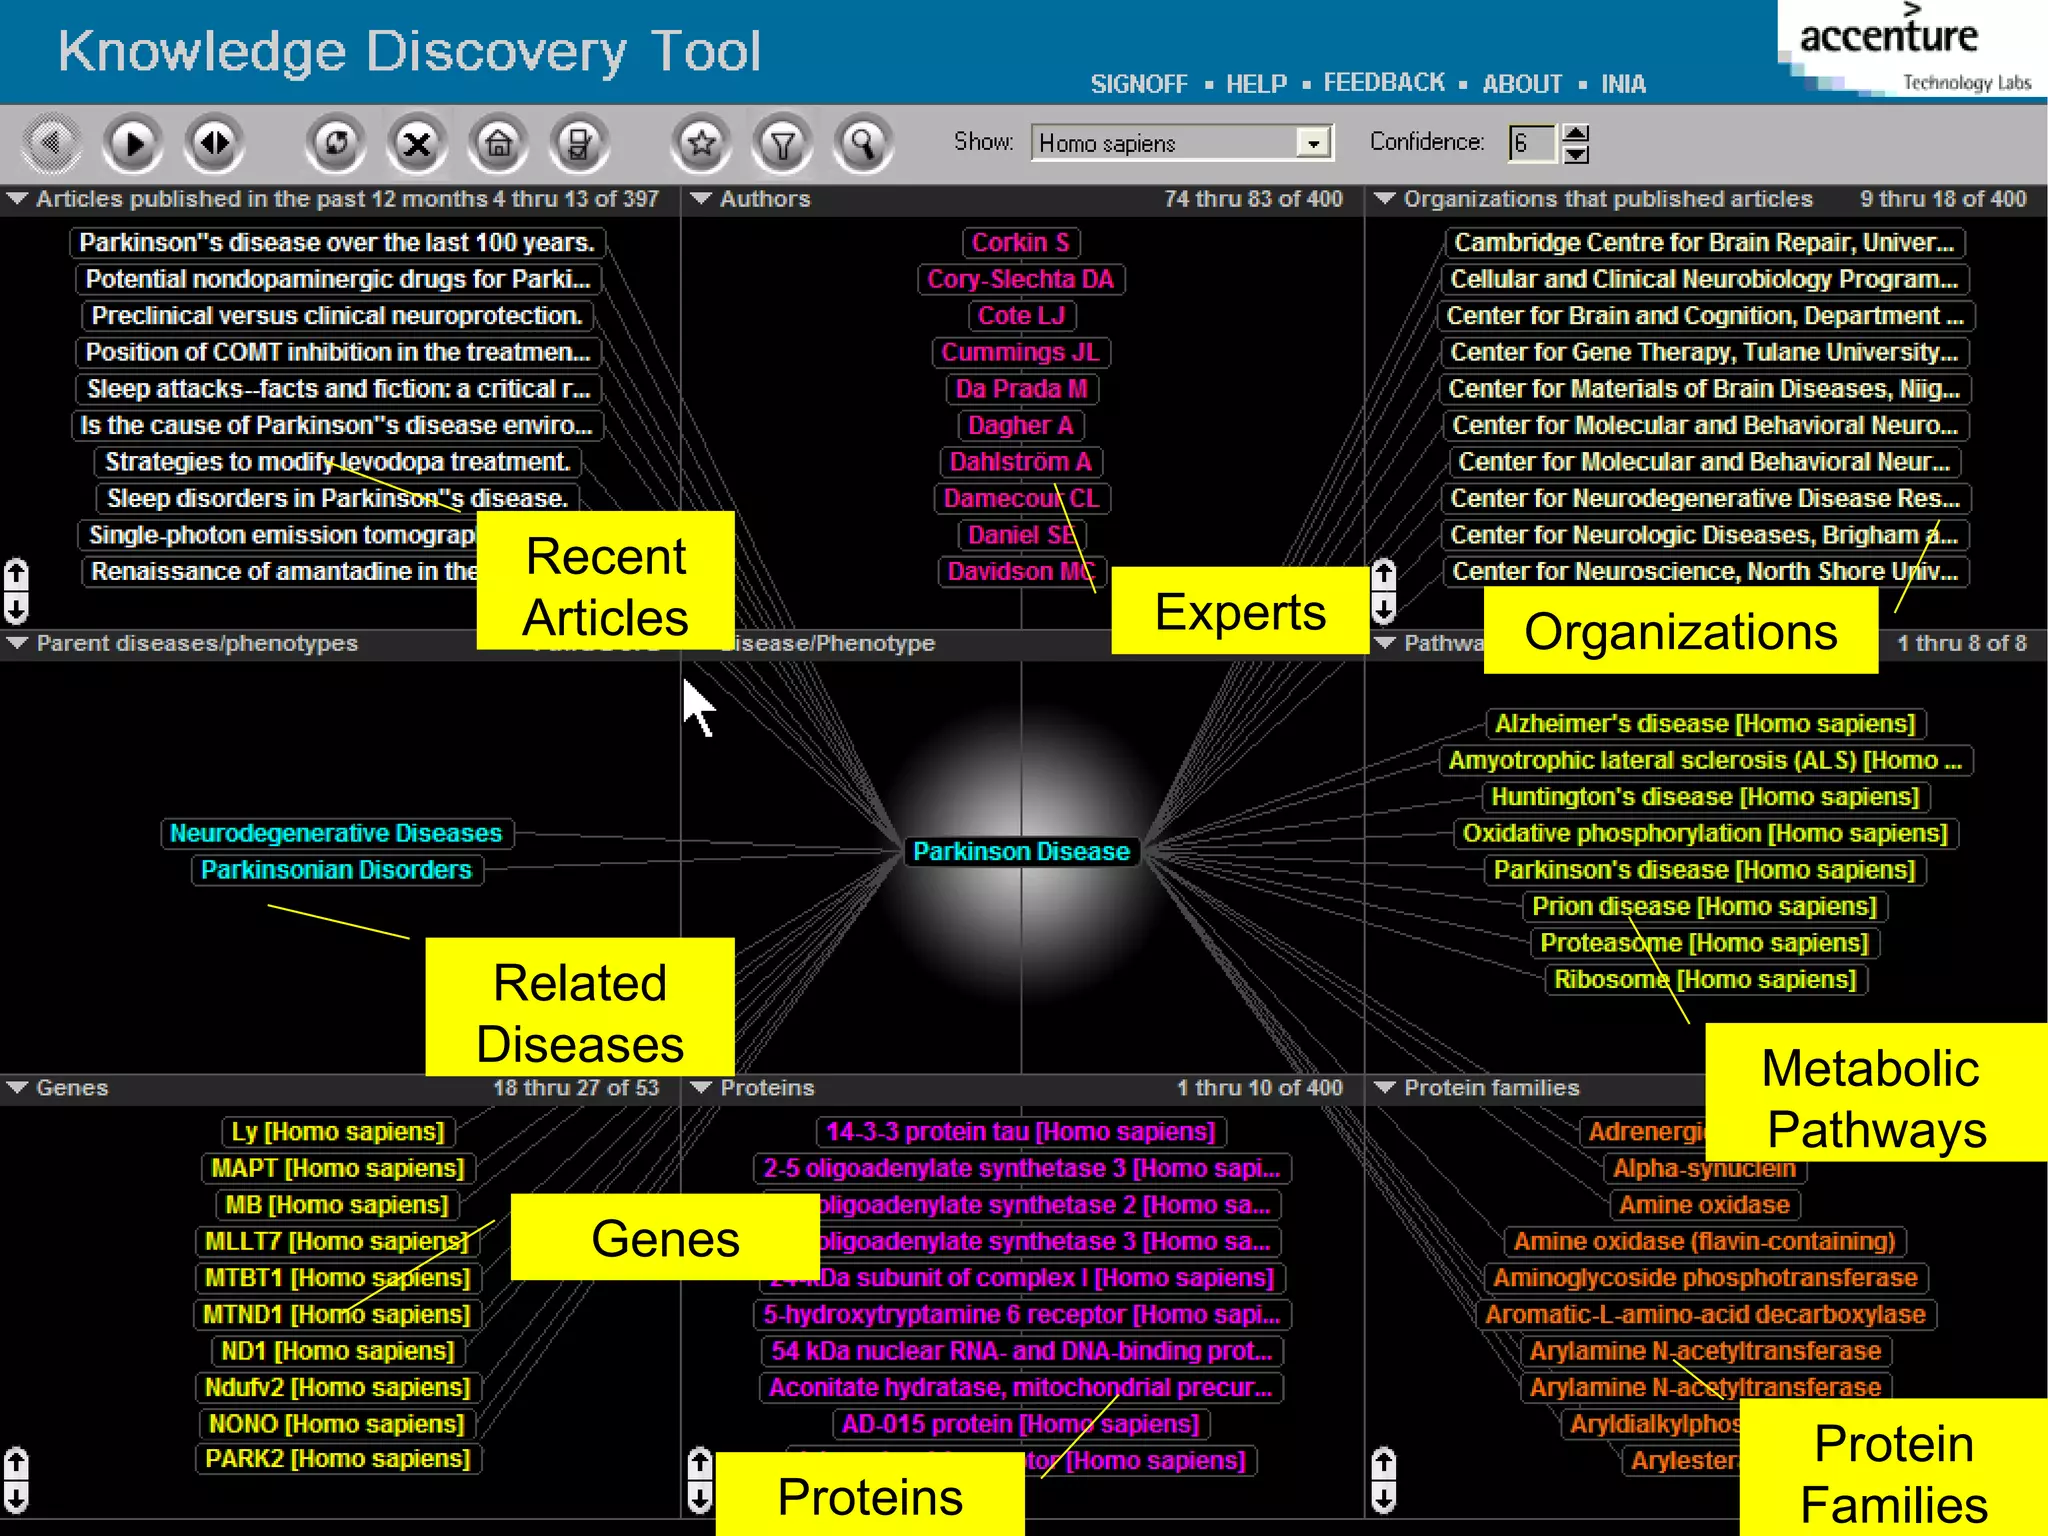Collapse the Protein families panel

pos(1384,1087)
